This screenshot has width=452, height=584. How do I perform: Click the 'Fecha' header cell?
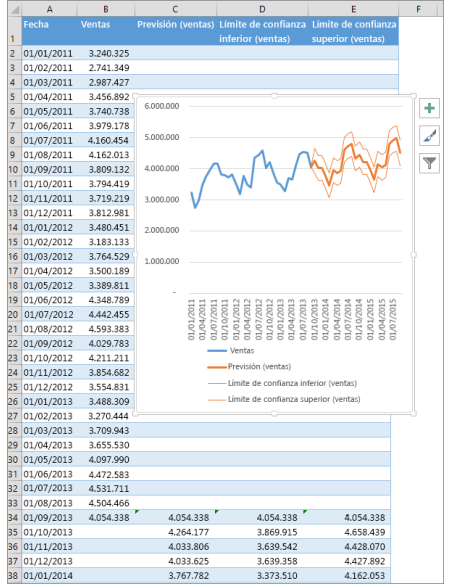50,31
